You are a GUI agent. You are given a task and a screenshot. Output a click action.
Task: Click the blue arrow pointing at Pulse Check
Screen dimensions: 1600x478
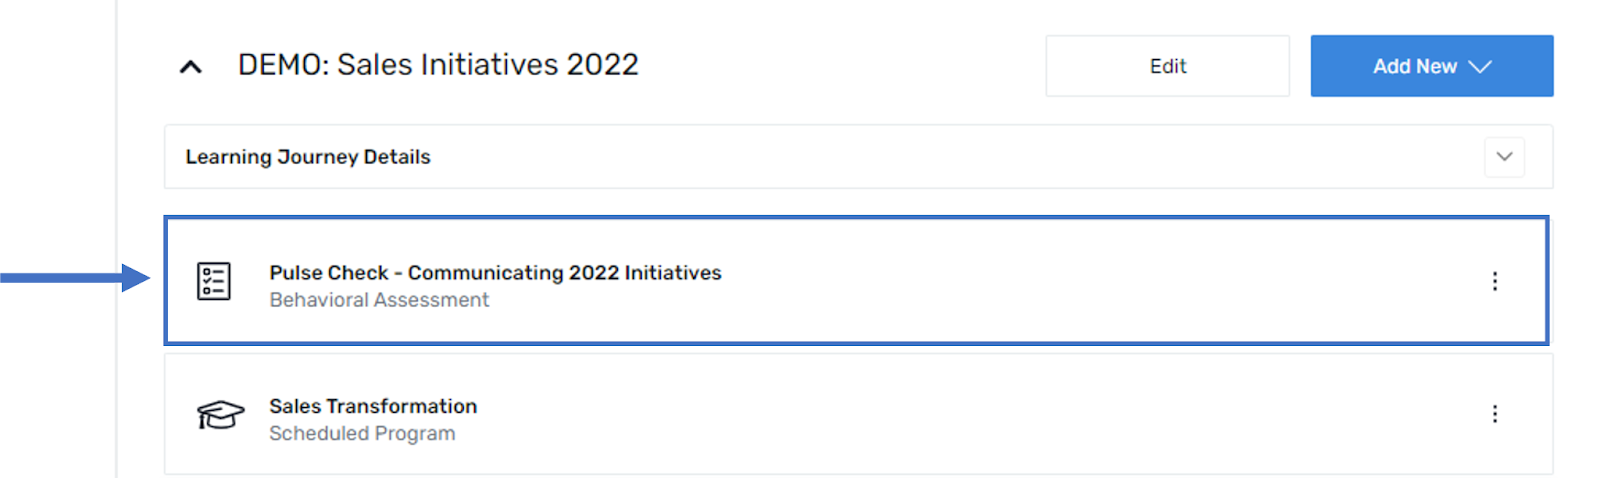tap(75, 277)
